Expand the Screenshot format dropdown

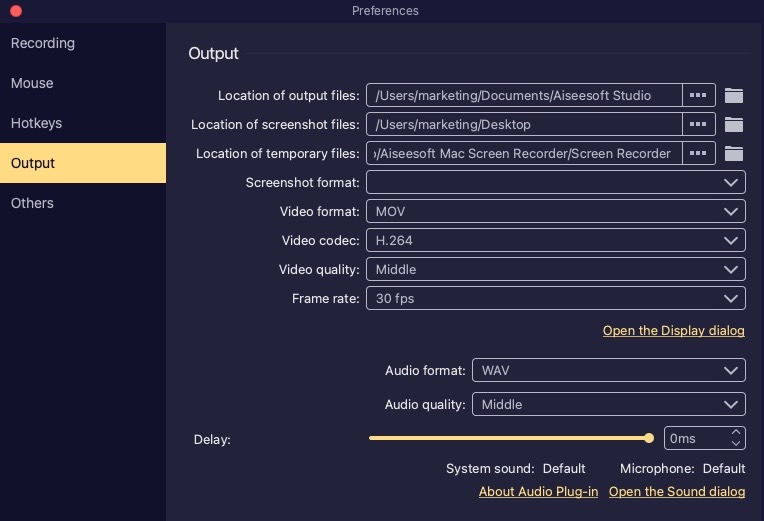pos(555,183)
